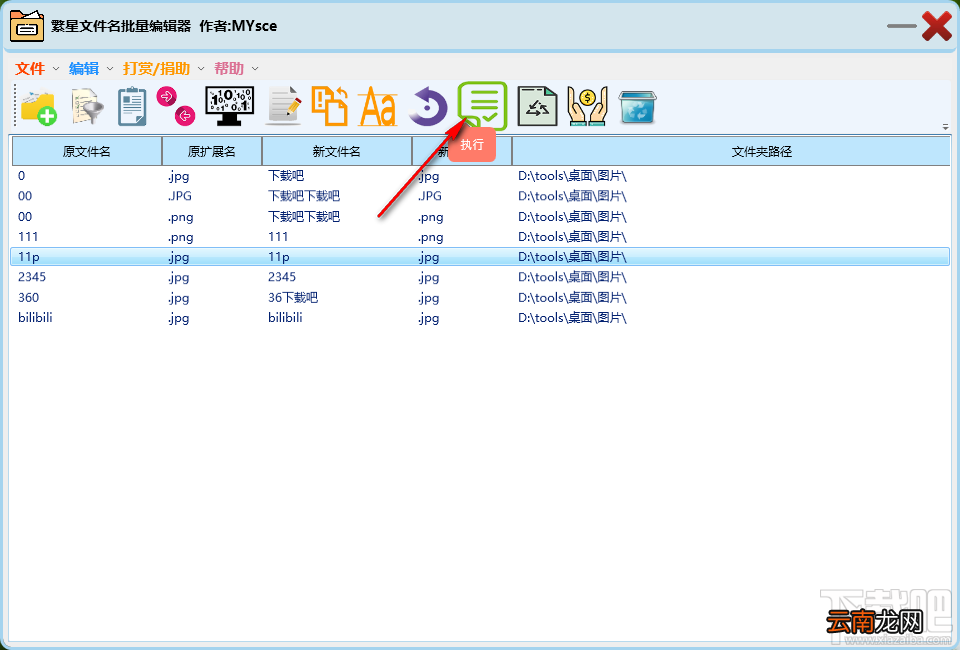Screen dimensions: 960x650
Task: Open the 文件 menu
Action: (30, 69)
